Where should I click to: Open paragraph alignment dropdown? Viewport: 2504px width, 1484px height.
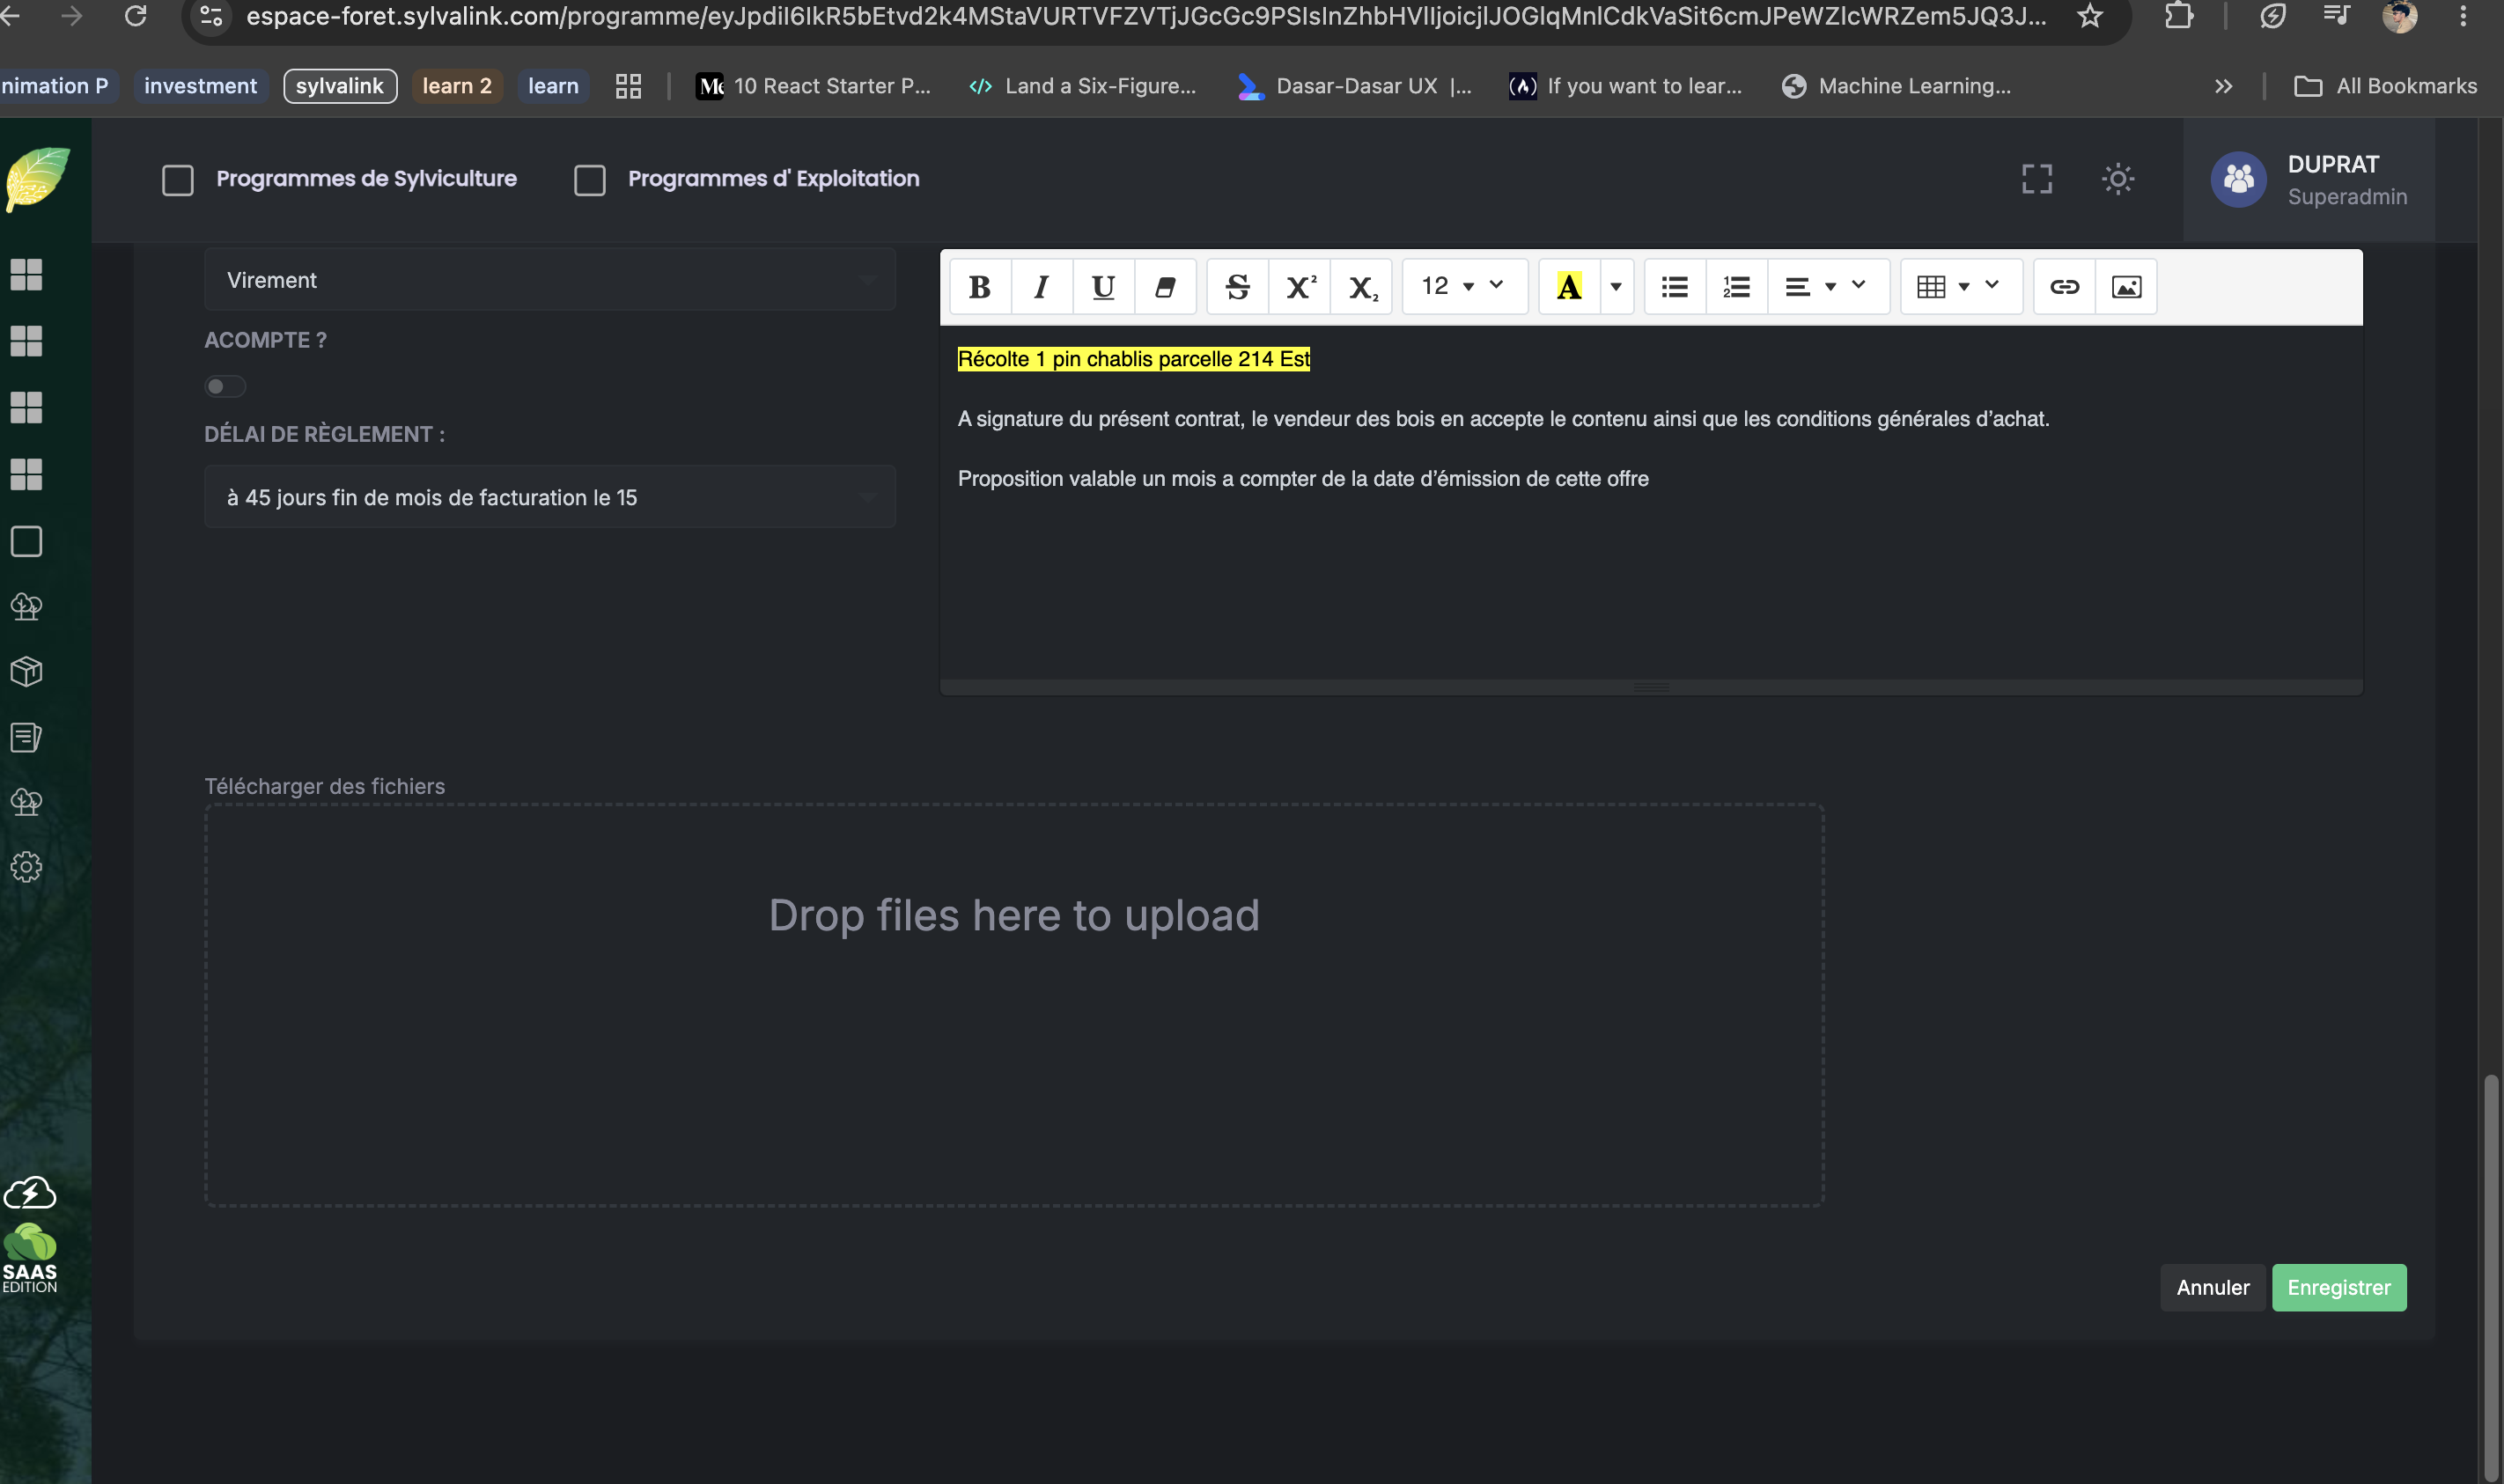coord(1828,287)
